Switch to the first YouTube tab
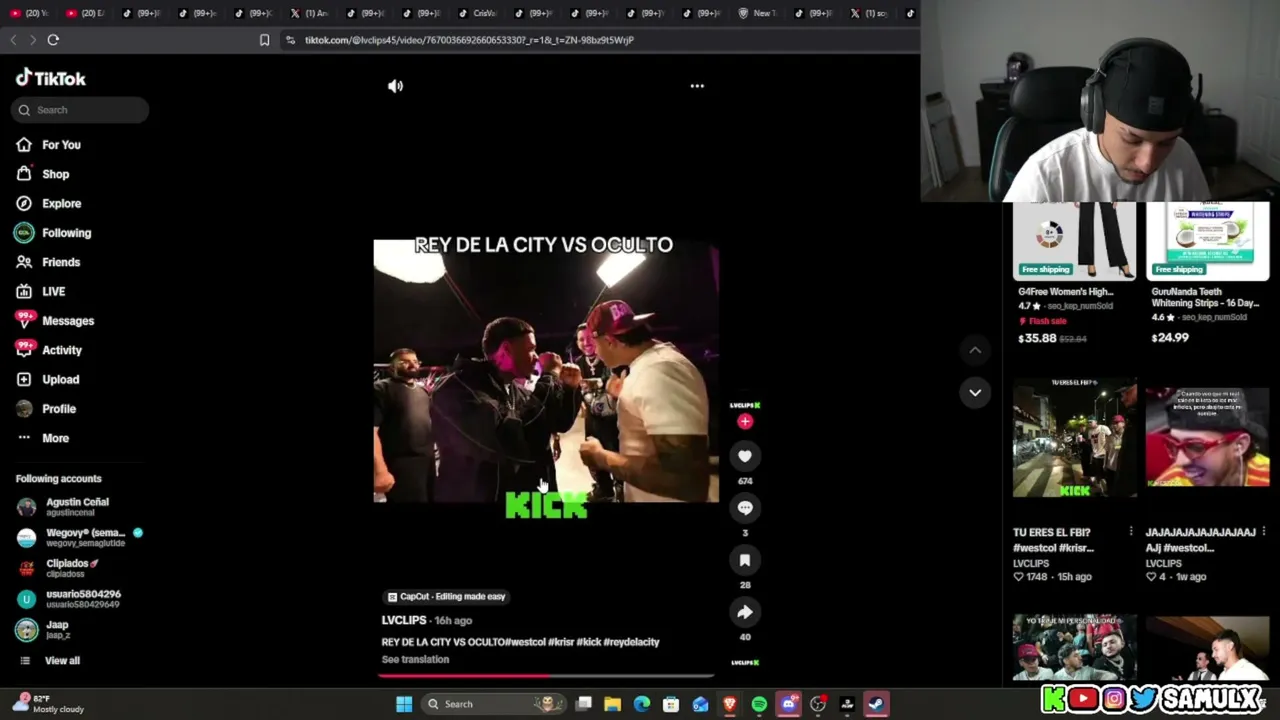This screenshot has width=1280, height=720. (x=30, y=13)
